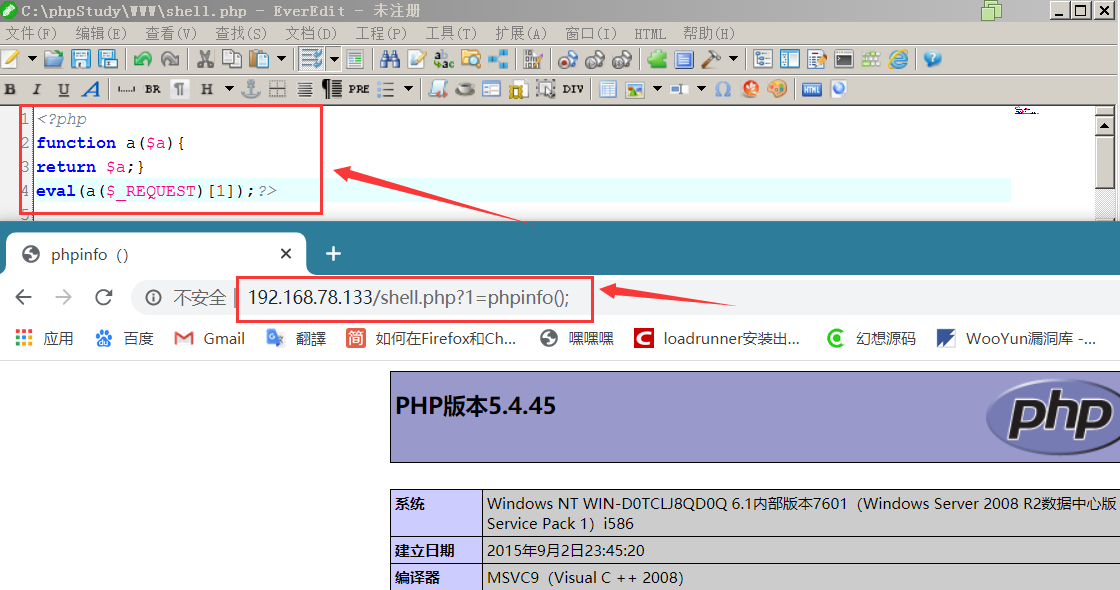Open the 编辑(E) menu
Screen dimensions: 1120x590
pyautogui.click(x=101, y=34)
